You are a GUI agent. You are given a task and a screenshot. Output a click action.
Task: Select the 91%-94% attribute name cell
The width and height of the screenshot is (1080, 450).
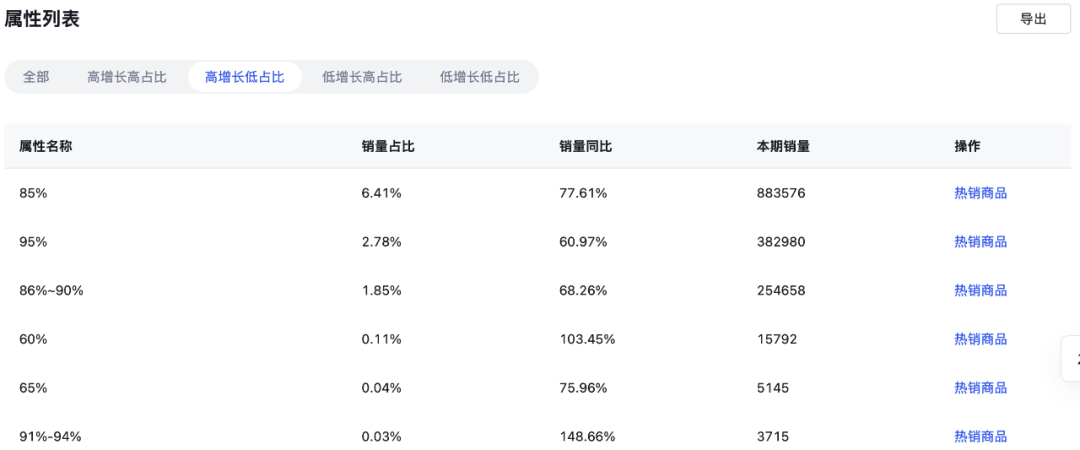[x=50, y=436]
